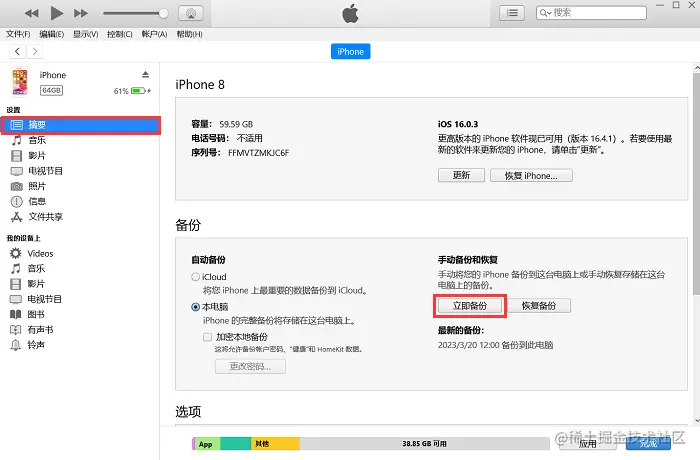Open 信息 in the sidebar
This screenshot has height=460, width=700.
coord(37,201)
